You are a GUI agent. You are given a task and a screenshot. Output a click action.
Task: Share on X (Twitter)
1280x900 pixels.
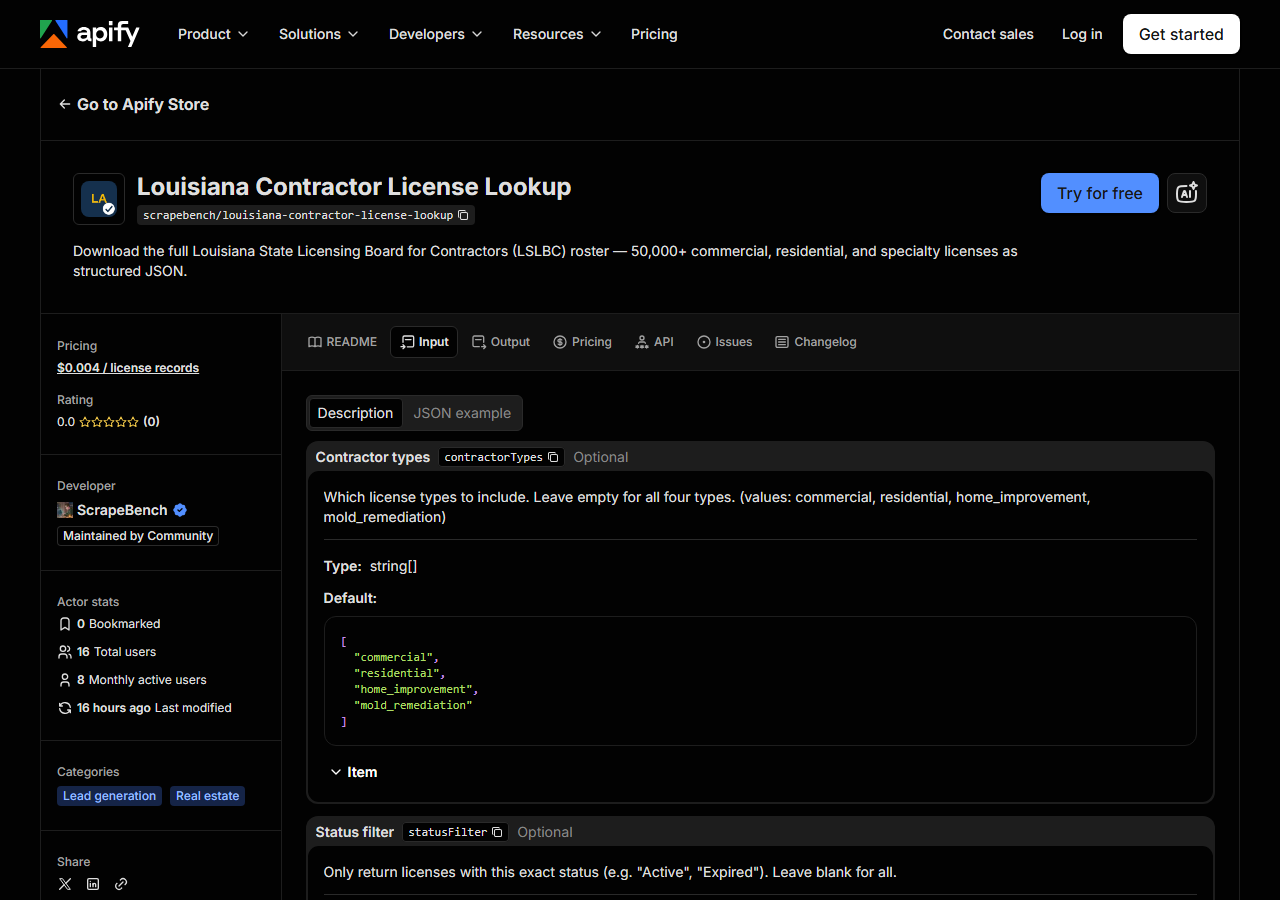click(x=65, y=884)
